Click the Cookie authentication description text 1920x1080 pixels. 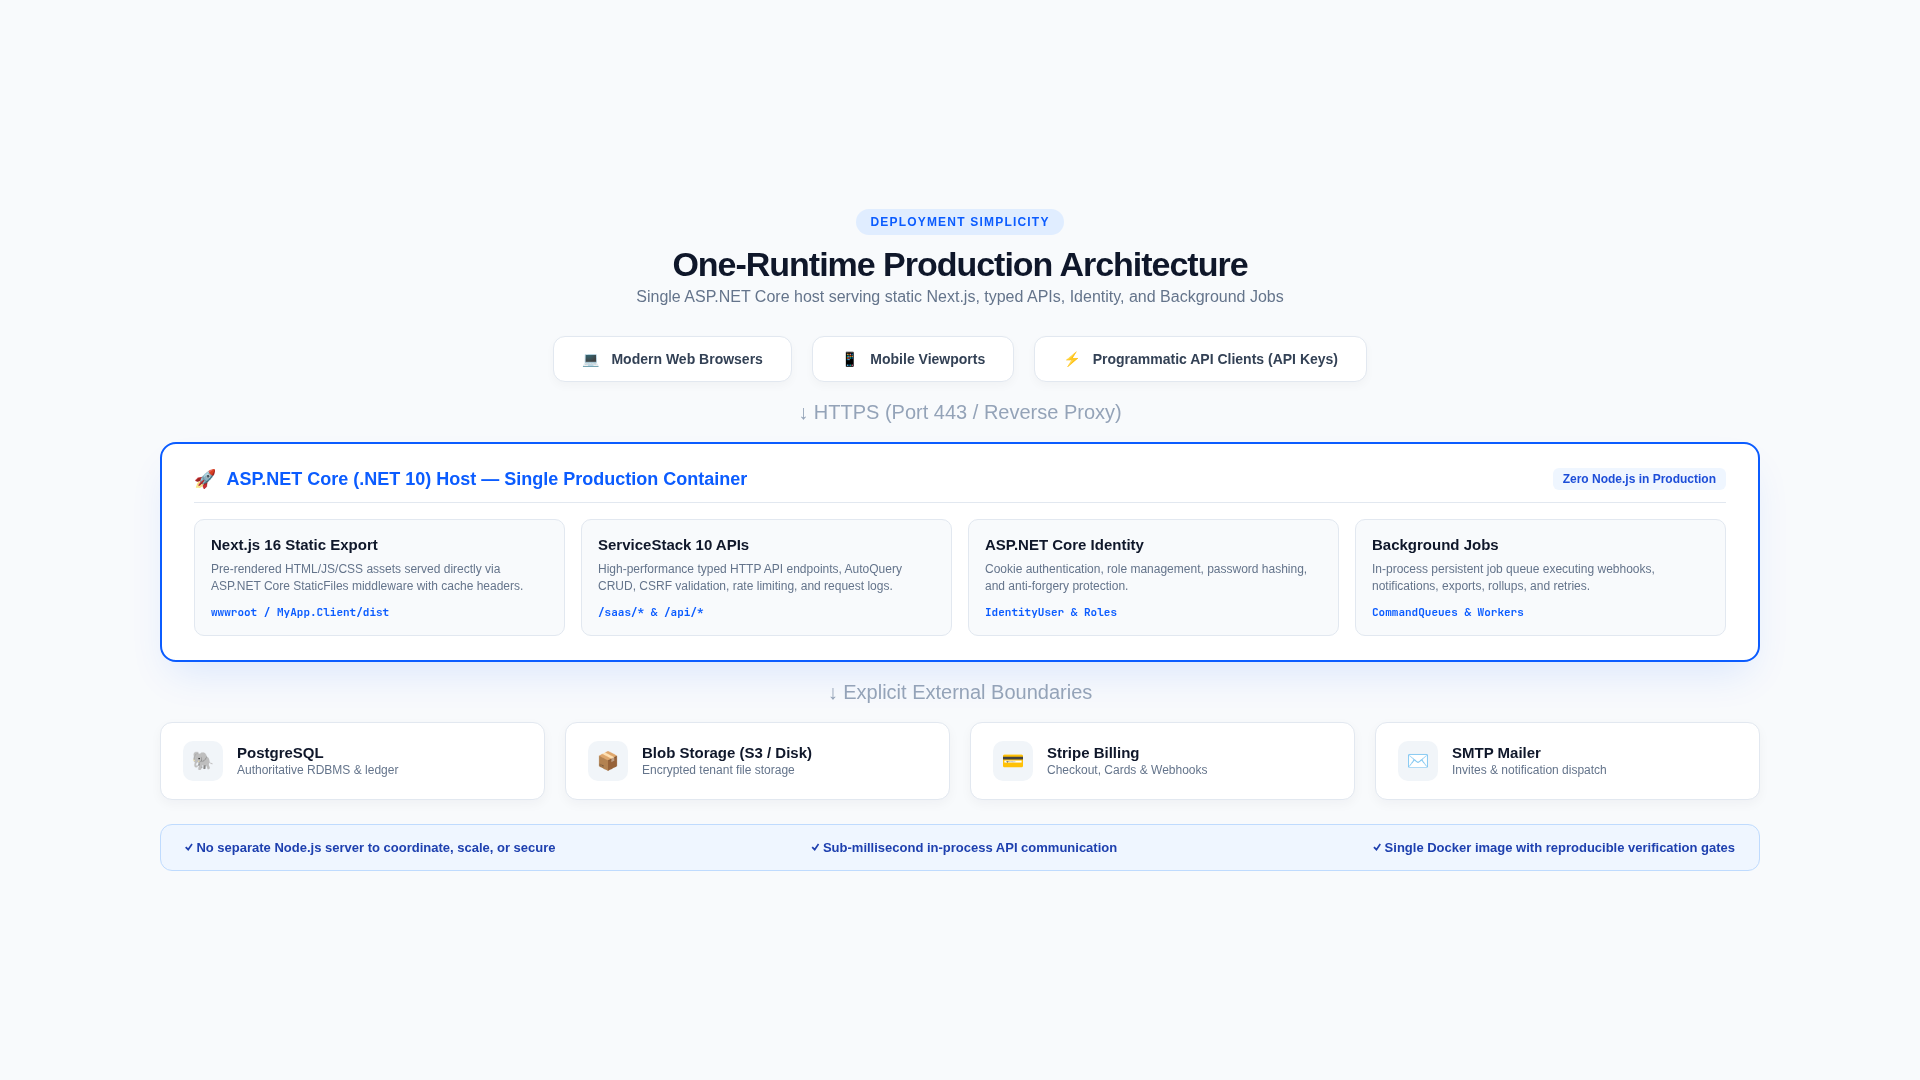(1146, 578)
